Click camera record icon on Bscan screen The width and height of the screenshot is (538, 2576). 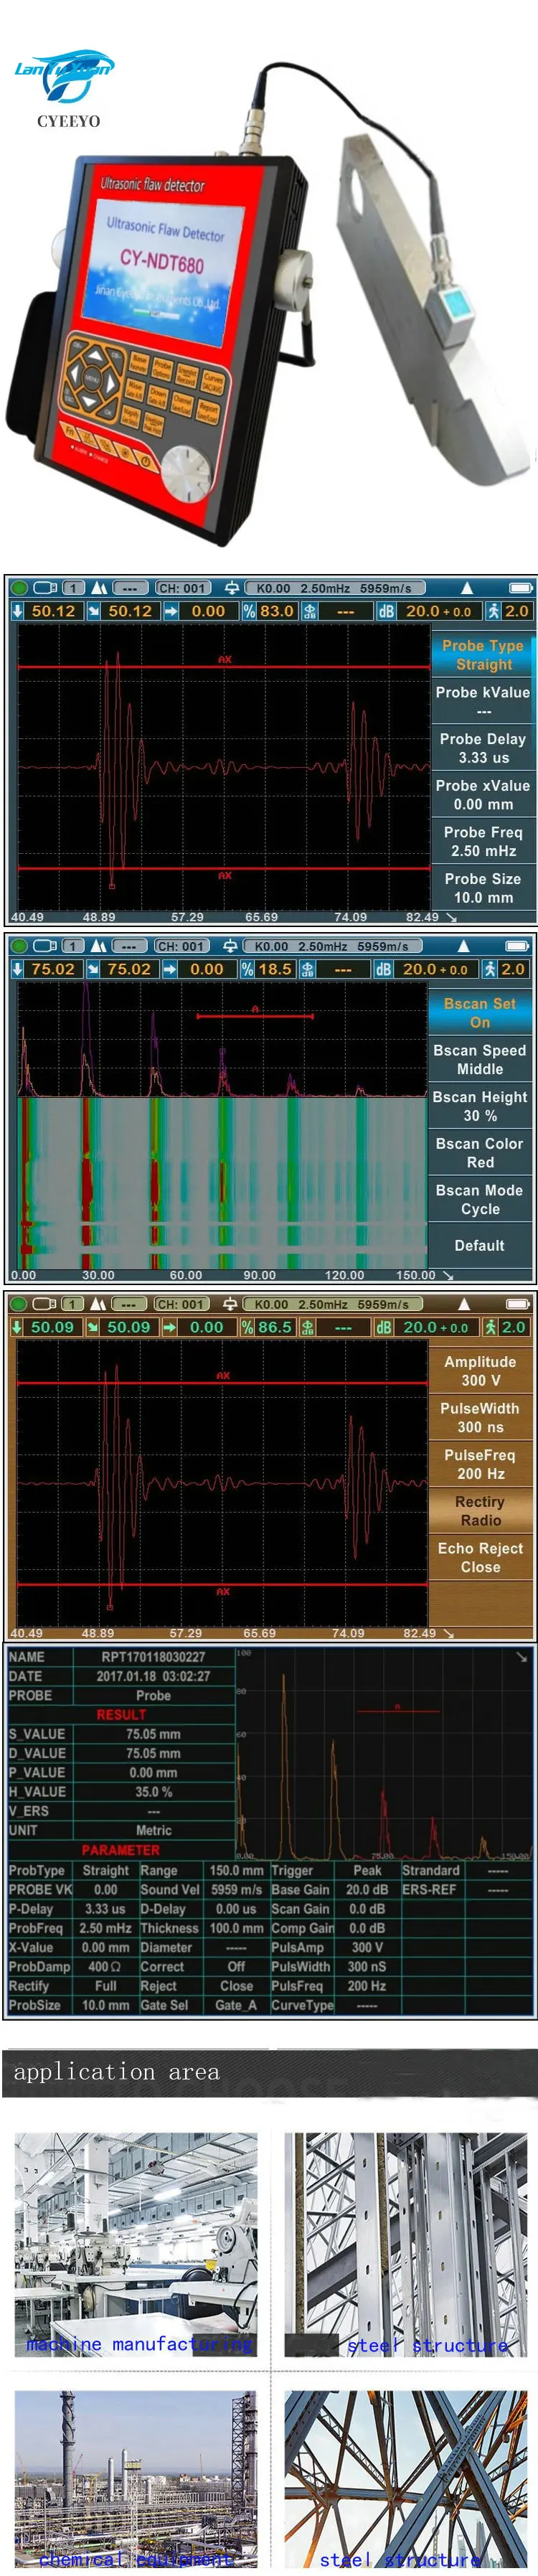[45, 946]
